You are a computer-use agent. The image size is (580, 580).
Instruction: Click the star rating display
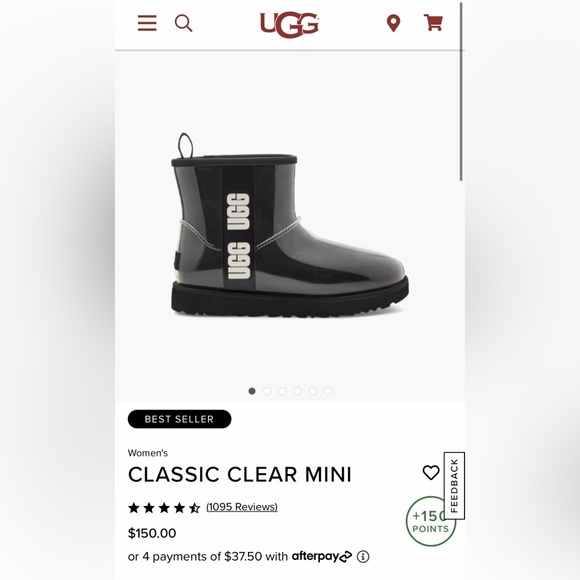[x=164, y=508]
